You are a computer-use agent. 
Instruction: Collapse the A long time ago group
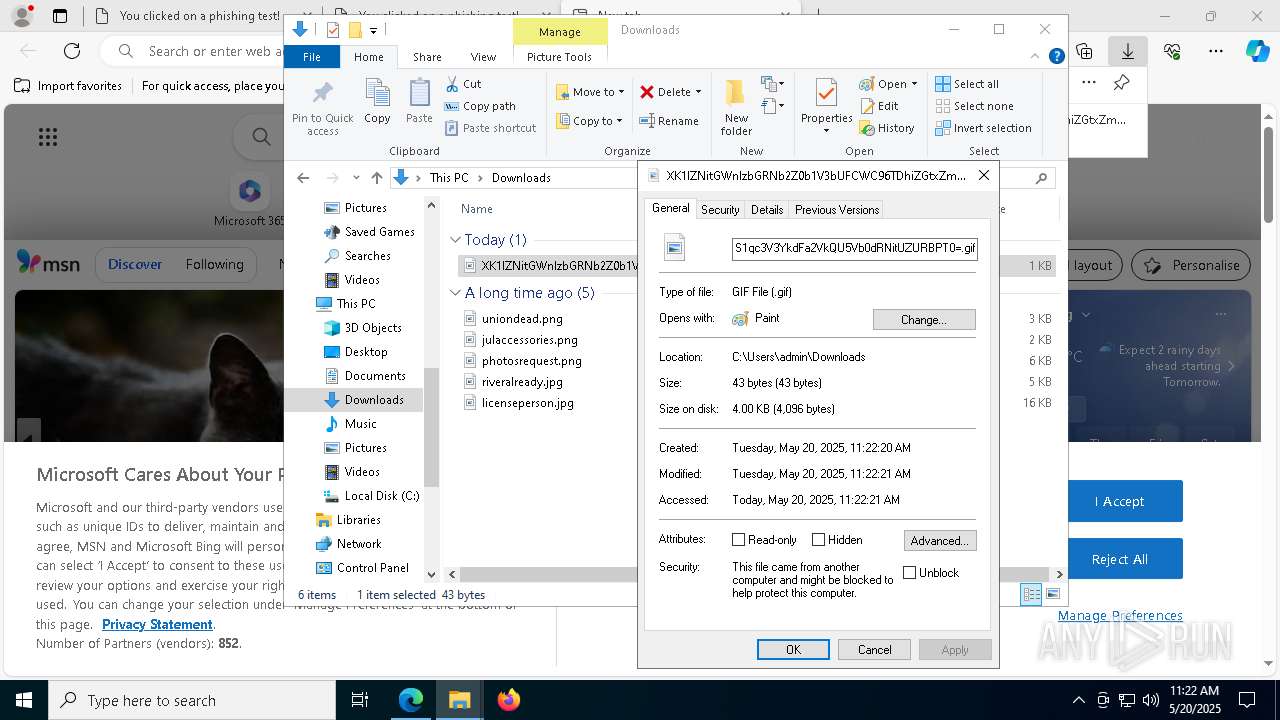point(455,293)
